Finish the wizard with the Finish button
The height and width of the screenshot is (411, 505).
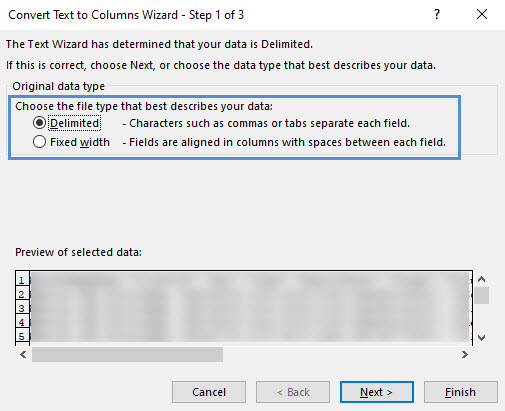click(x=461, y=392)
